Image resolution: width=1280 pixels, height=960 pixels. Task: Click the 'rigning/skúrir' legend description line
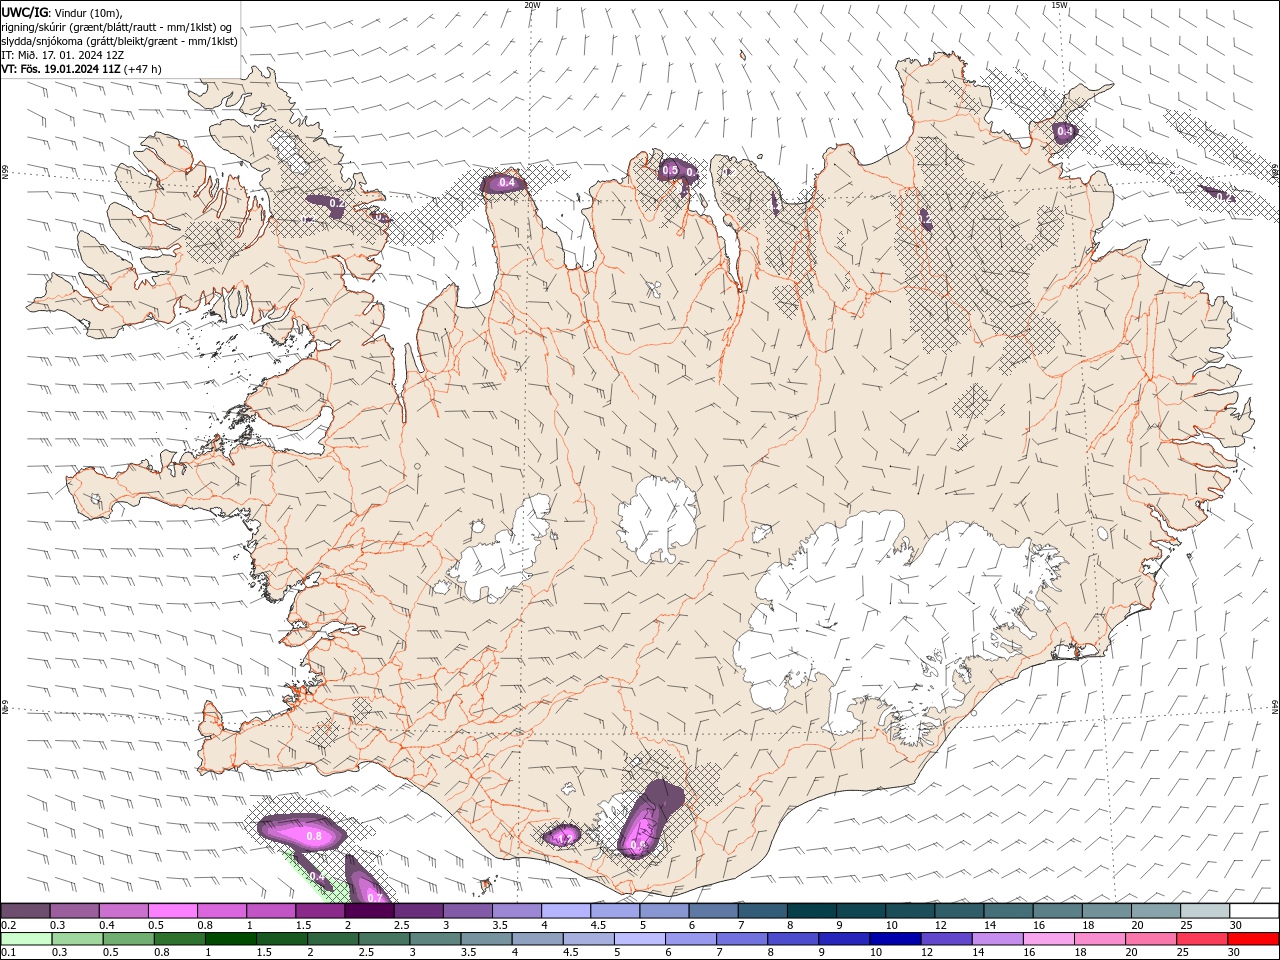tap(117, 27)
